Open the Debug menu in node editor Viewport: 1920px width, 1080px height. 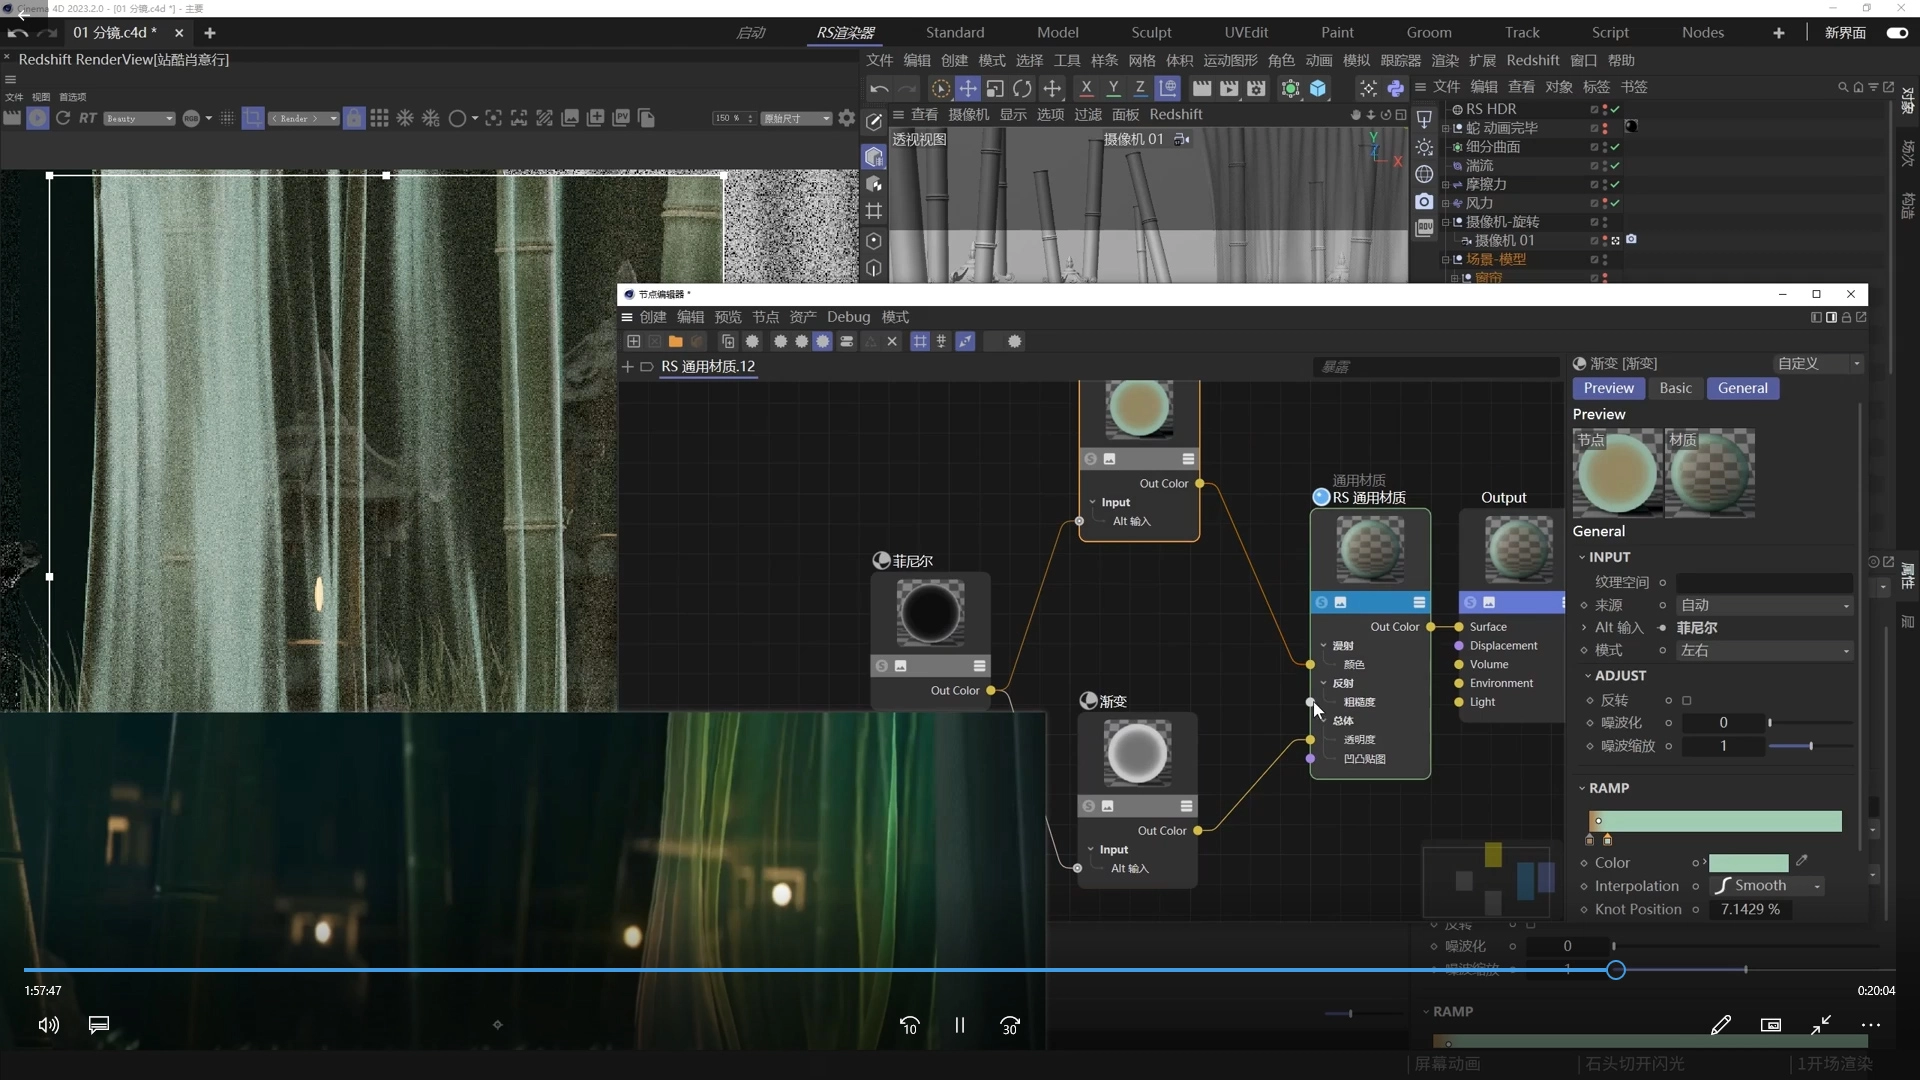848,317
